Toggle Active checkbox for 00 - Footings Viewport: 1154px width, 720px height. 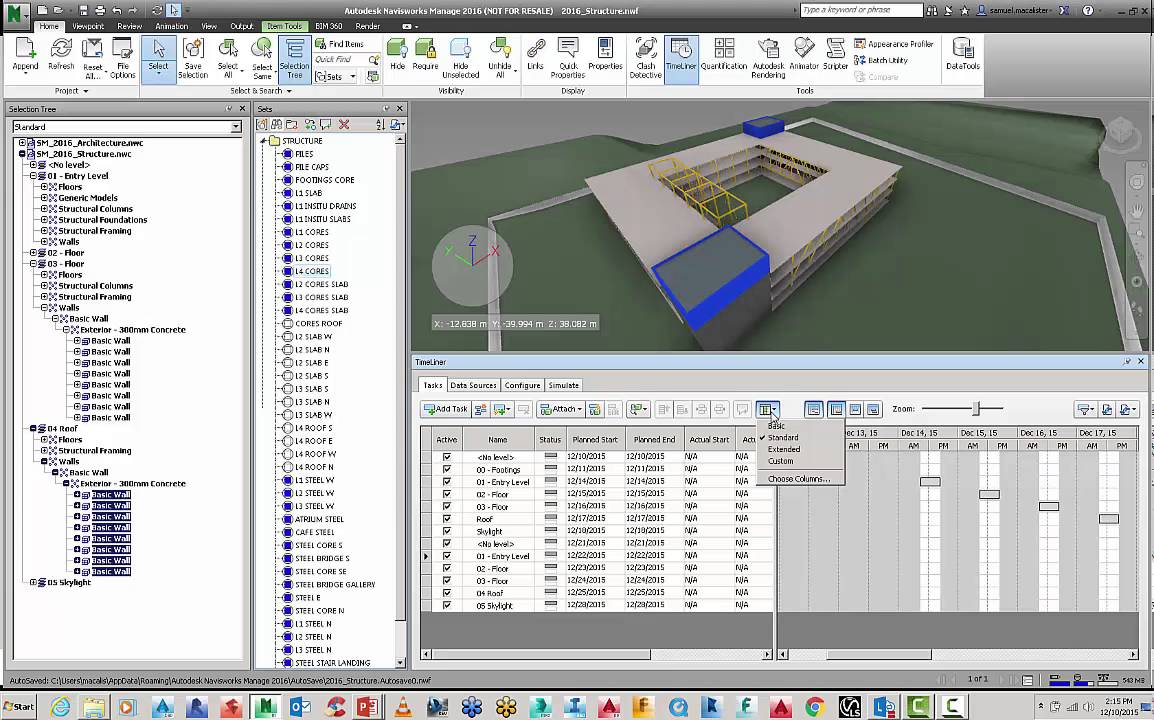tap(447, 469)
